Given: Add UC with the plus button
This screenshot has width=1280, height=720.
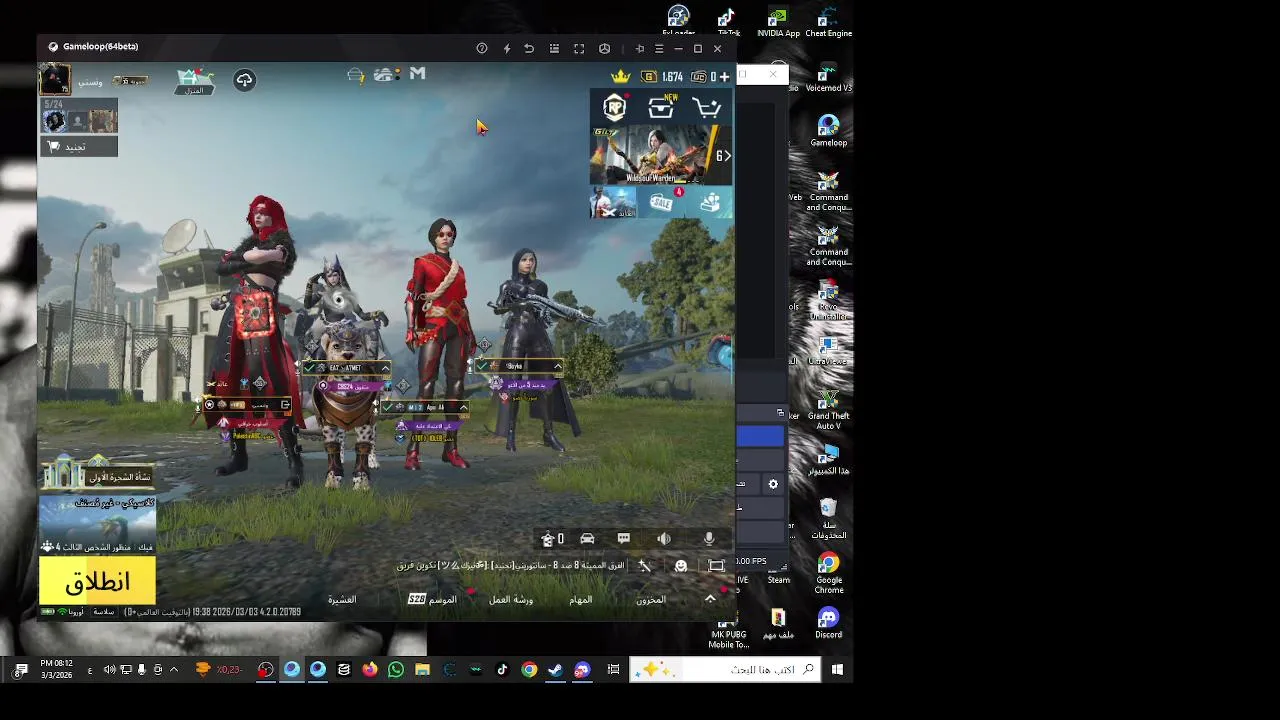Looking at the screenshot, I should [724, 77].
